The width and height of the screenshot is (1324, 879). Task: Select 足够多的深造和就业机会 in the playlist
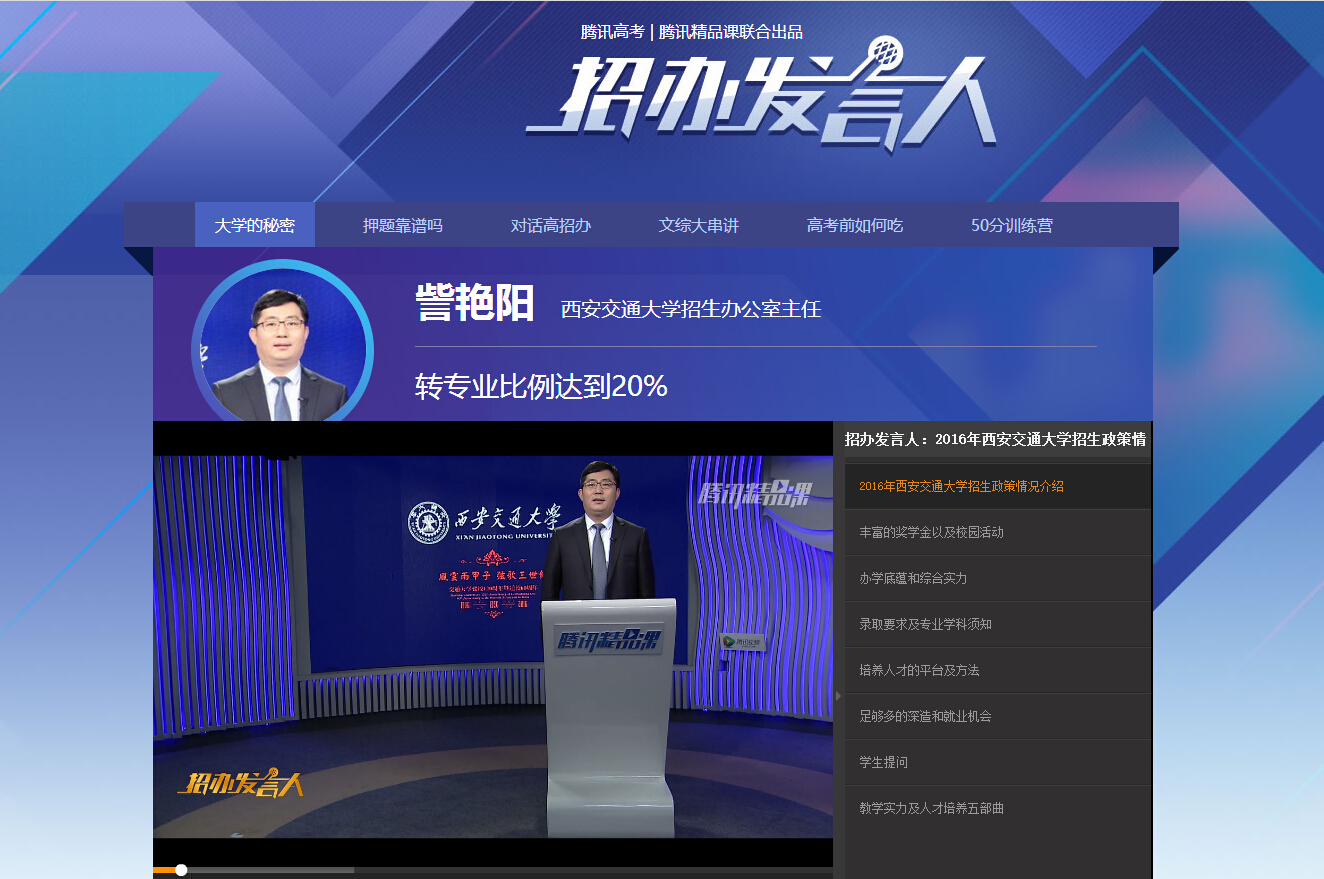(997, 717)
